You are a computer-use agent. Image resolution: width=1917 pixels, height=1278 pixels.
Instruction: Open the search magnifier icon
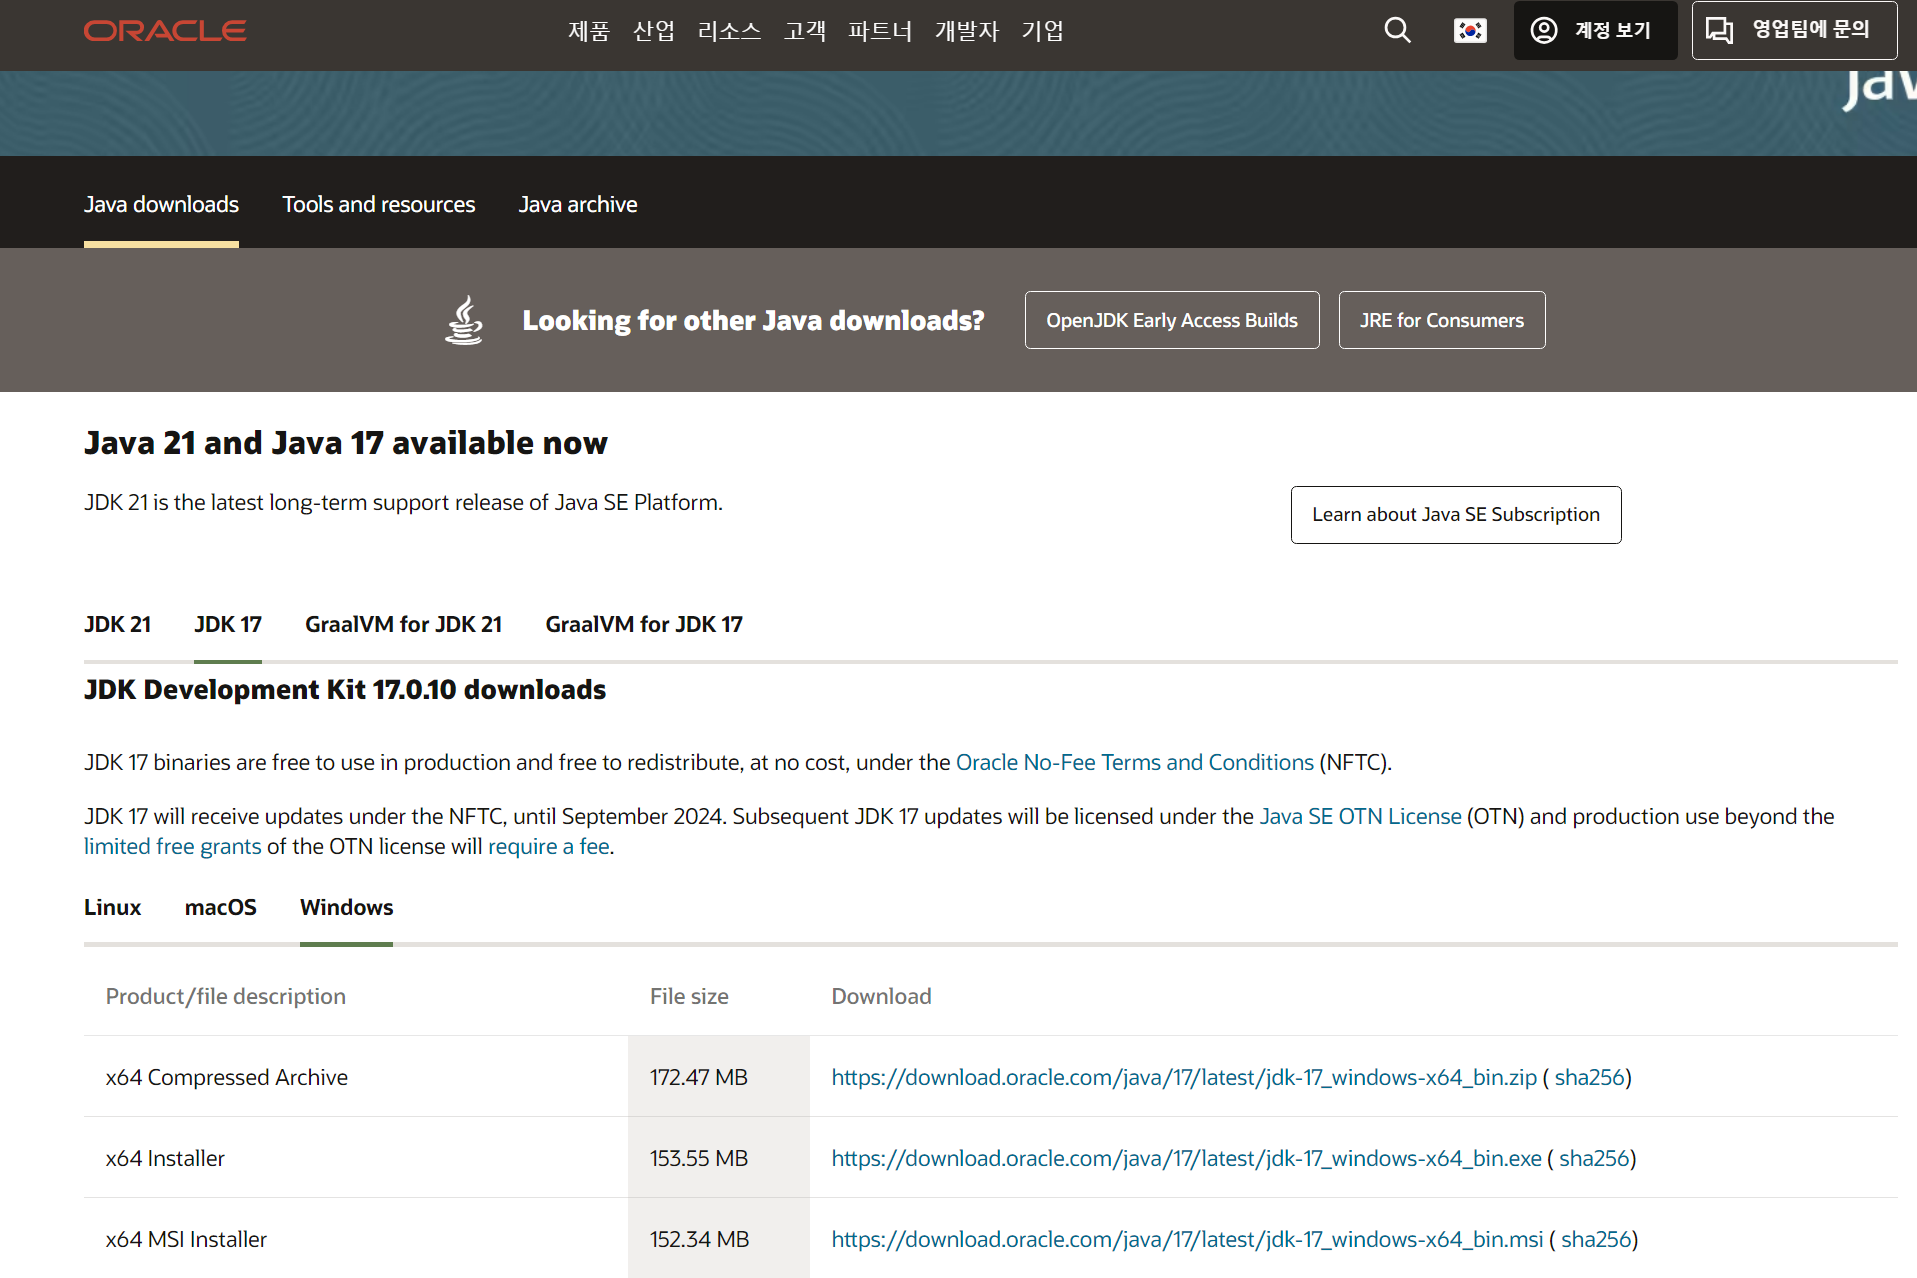pos(1397,31)
